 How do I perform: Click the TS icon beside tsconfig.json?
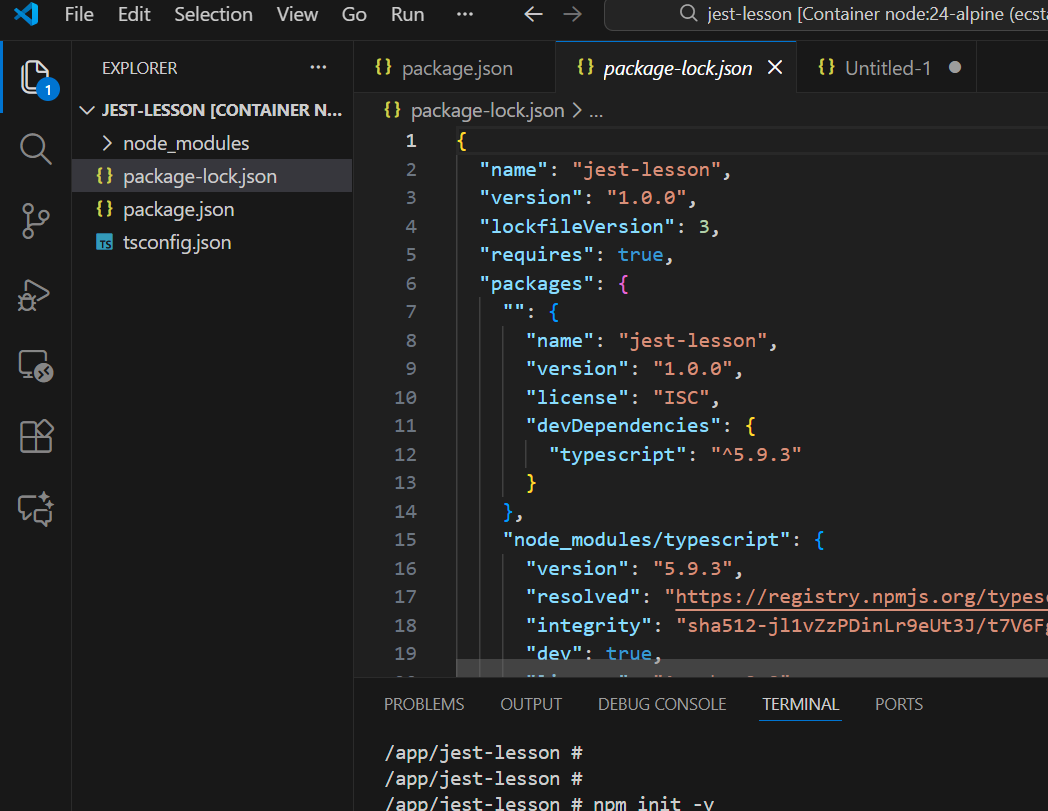click(105, 242)
